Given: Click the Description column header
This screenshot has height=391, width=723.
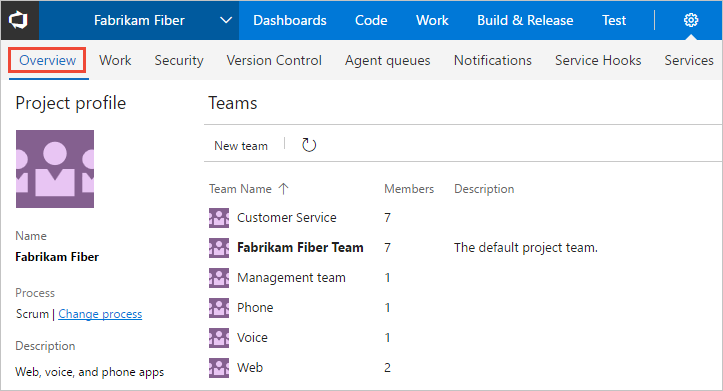Looking at the screenshot, I should (x=484, y=189).
